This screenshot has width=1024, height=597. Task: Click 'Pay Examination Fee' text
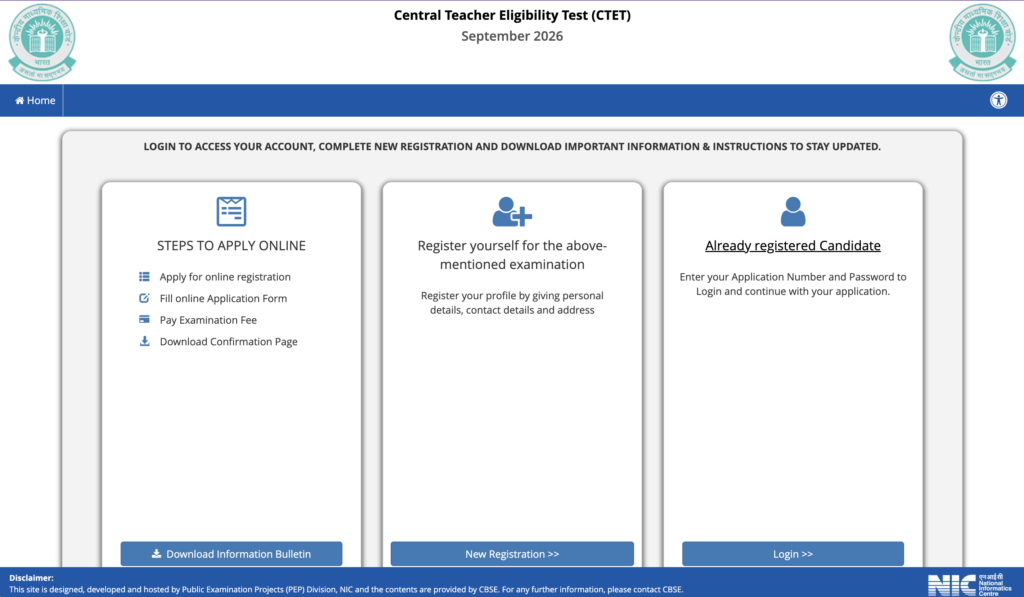tap(208, 320)
